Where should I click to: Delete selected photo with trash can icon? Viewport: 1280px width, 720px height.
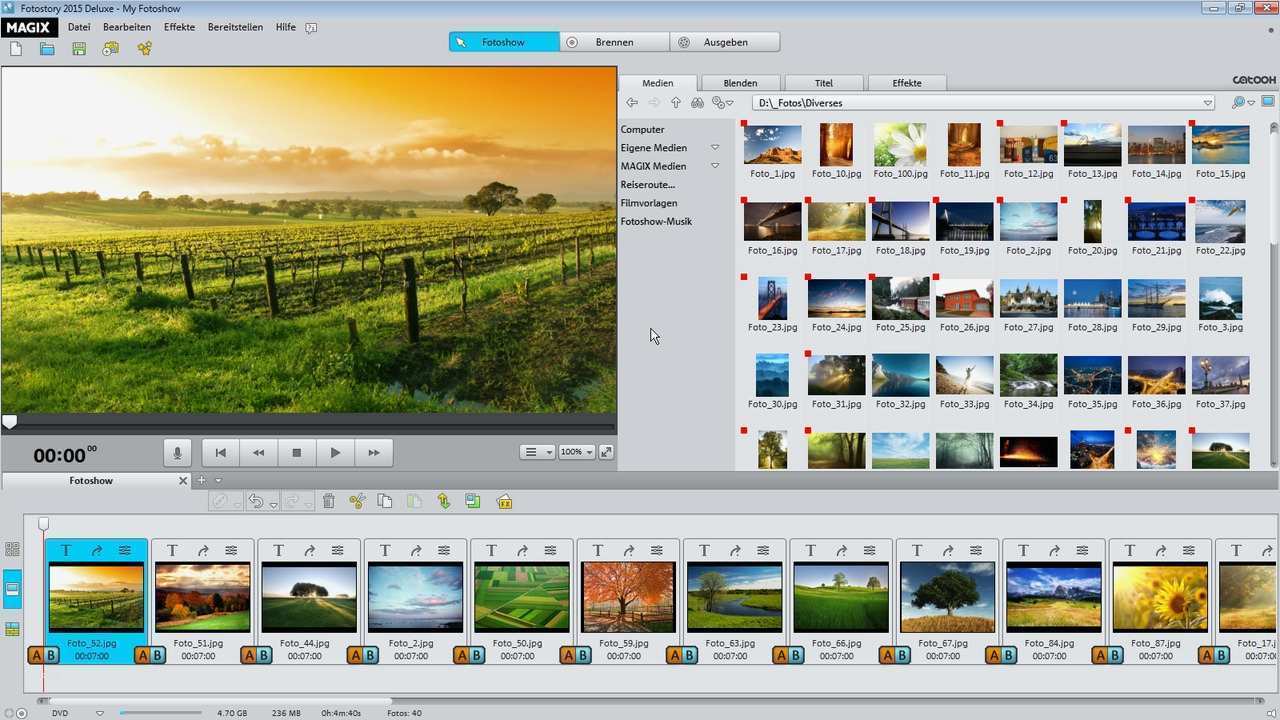pos(328,502)
